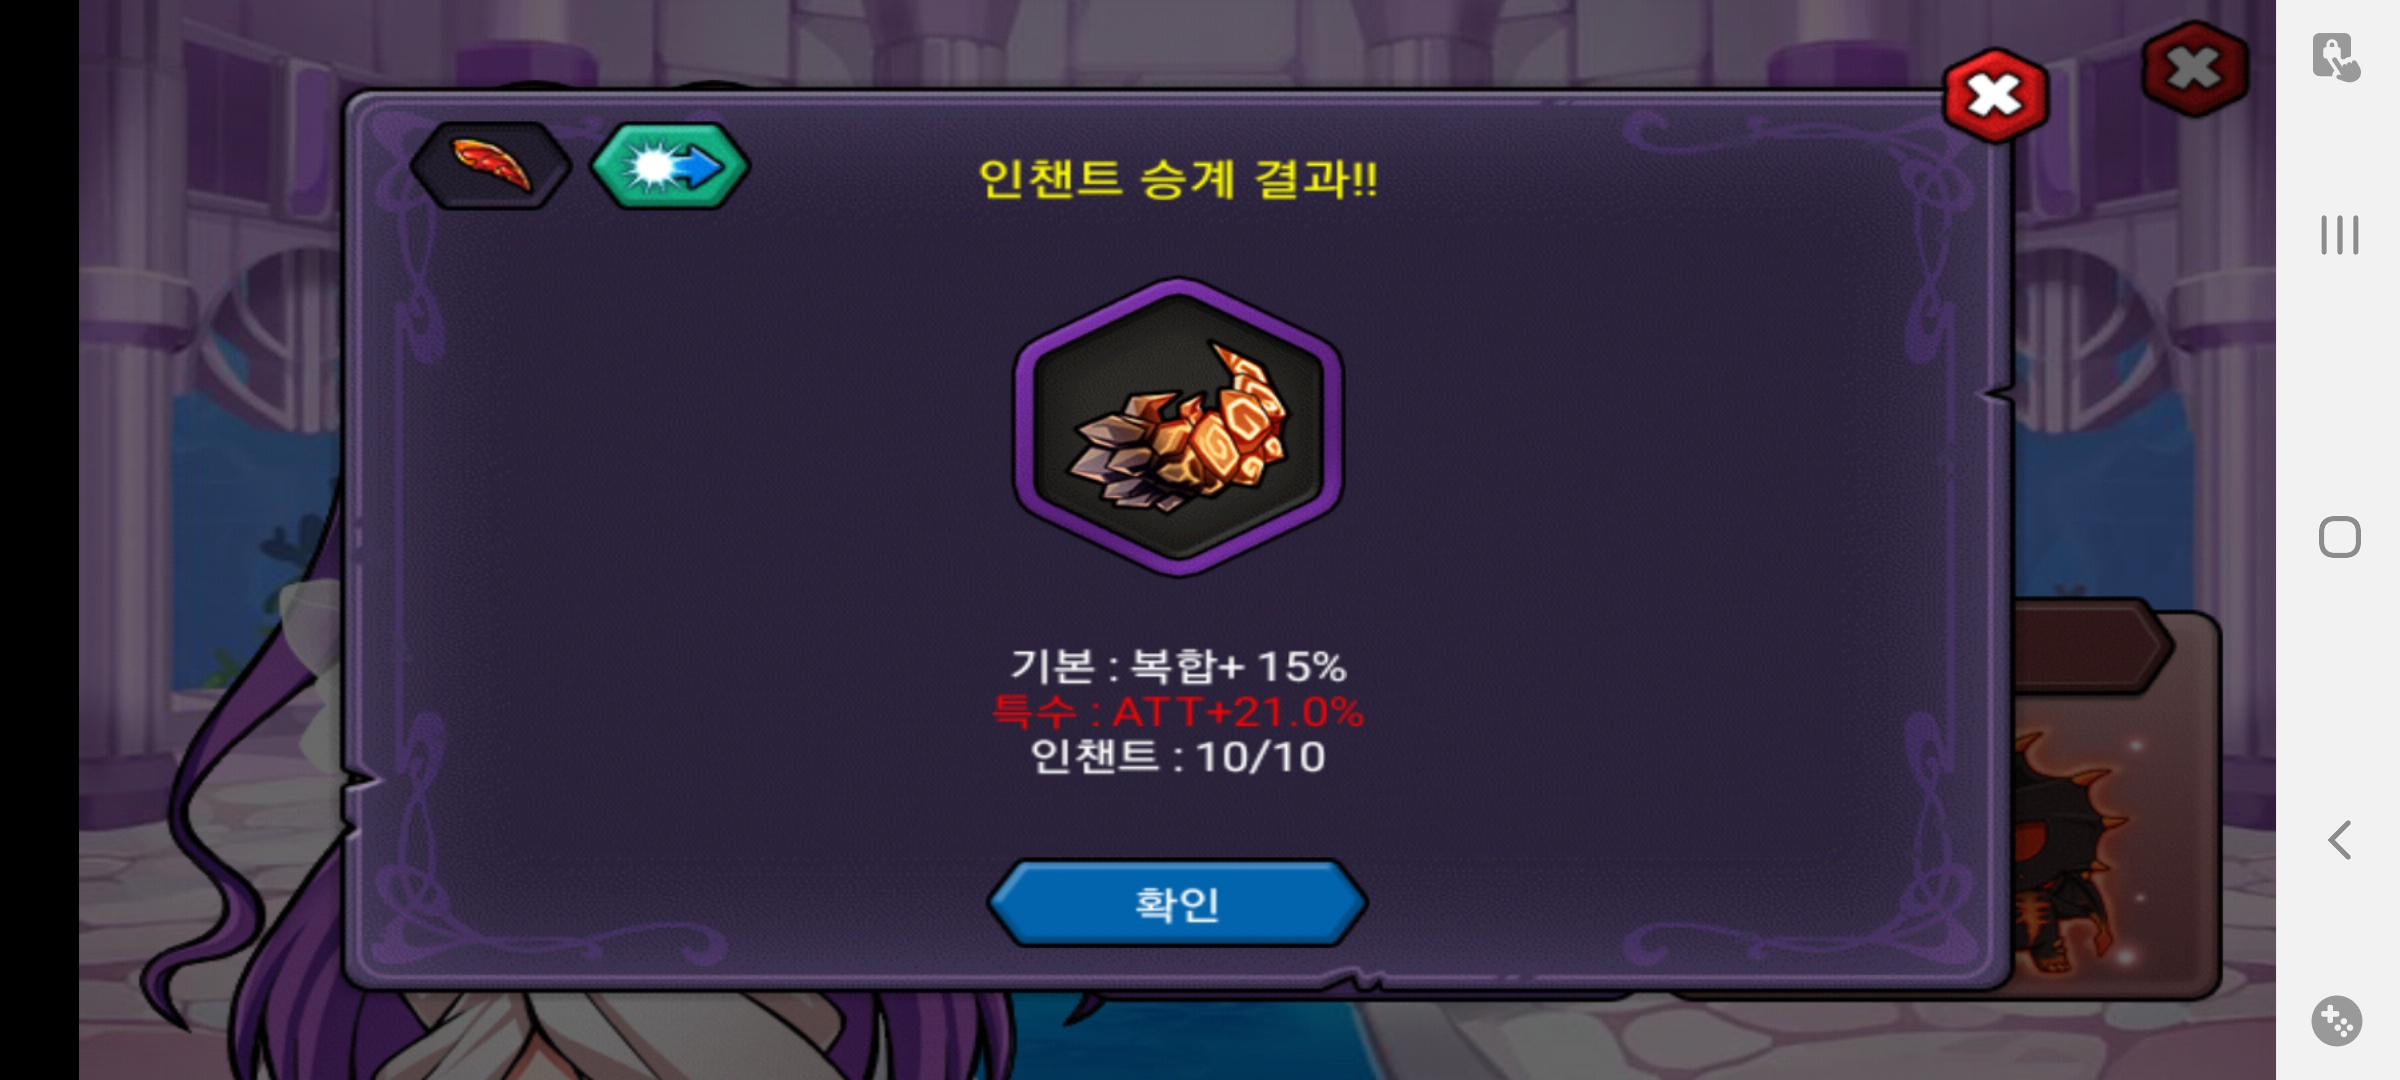The image size is (2400, 1080).
Task: Tap the 기본 : 복합+ 15% stat line
Action: (x=1178, y=666)
